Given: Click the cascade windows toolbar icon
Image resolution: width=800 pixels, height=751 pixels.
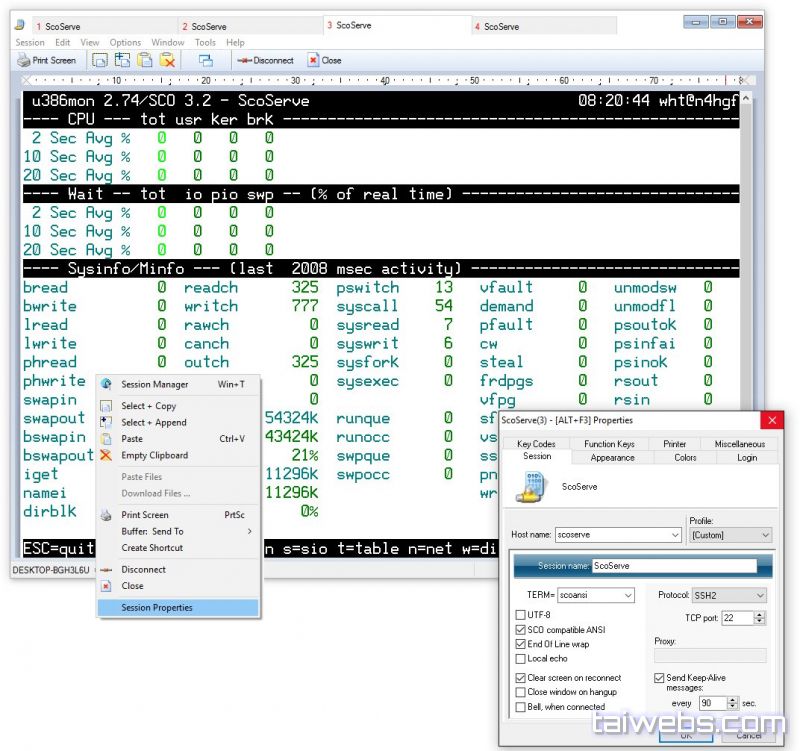Looking at the screenshot, I should point(206,60).
